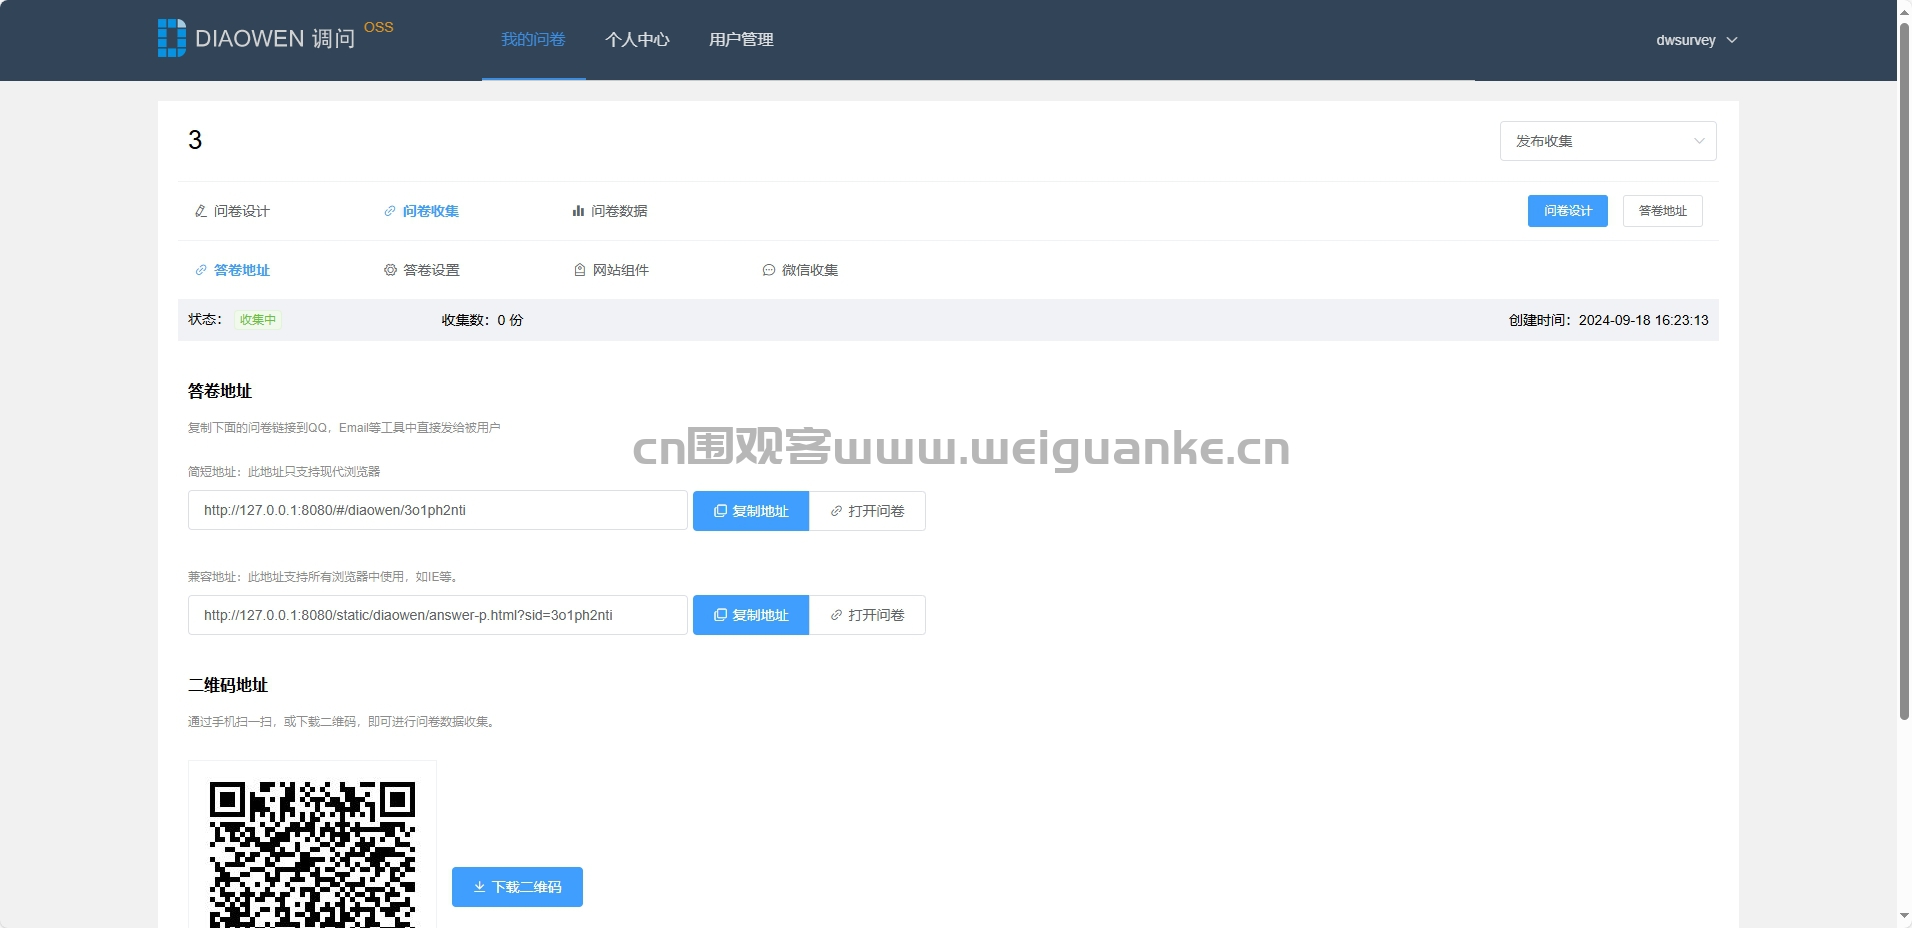Open survey from short address 打开问卷

pyautogui.click(x=867, y=511)
